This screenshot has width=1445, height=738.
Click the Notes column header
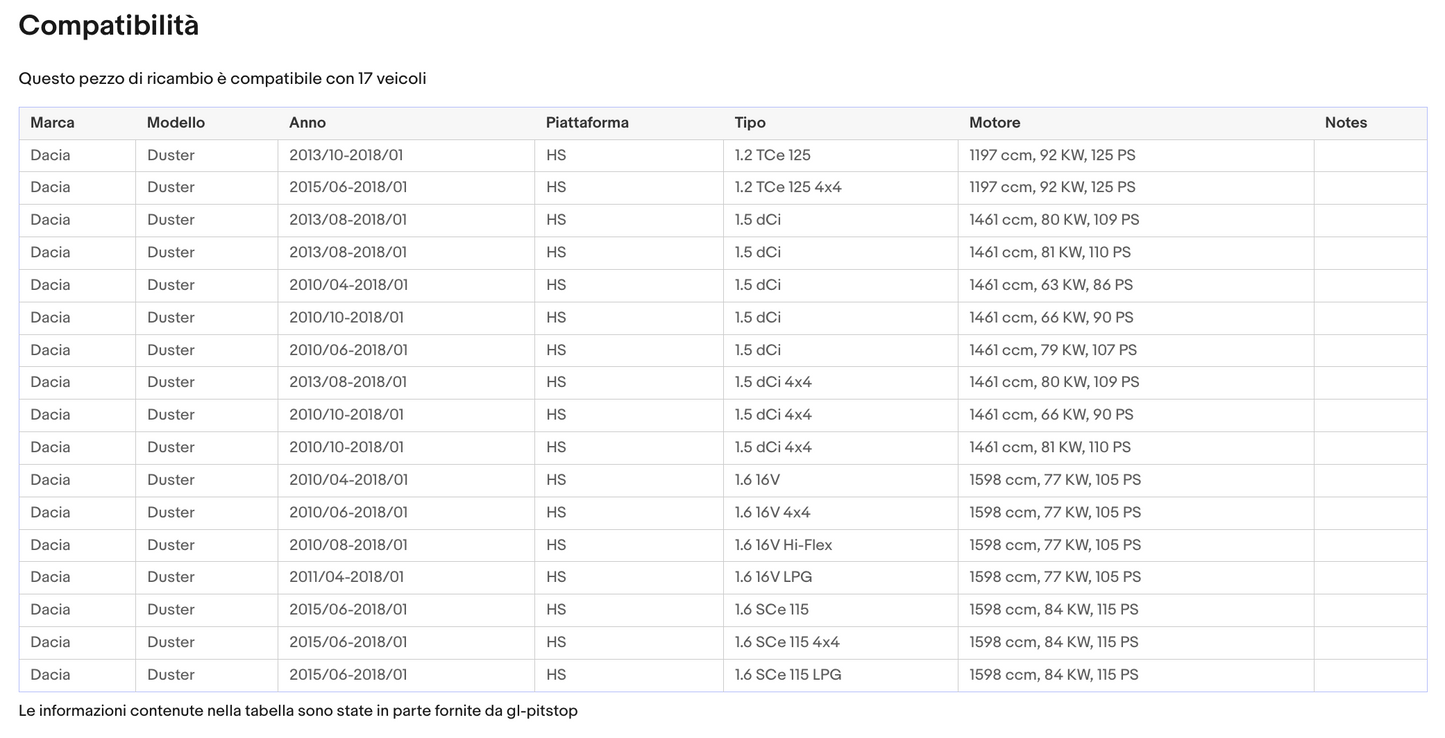point(1370,123)
